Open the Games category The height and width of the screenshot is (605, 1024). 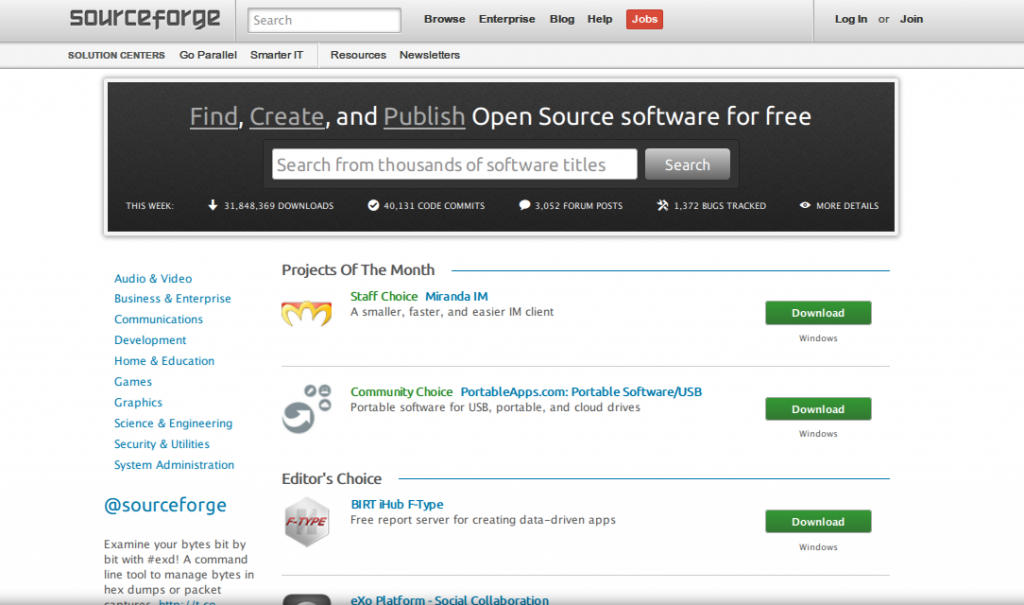pos(133,381)
